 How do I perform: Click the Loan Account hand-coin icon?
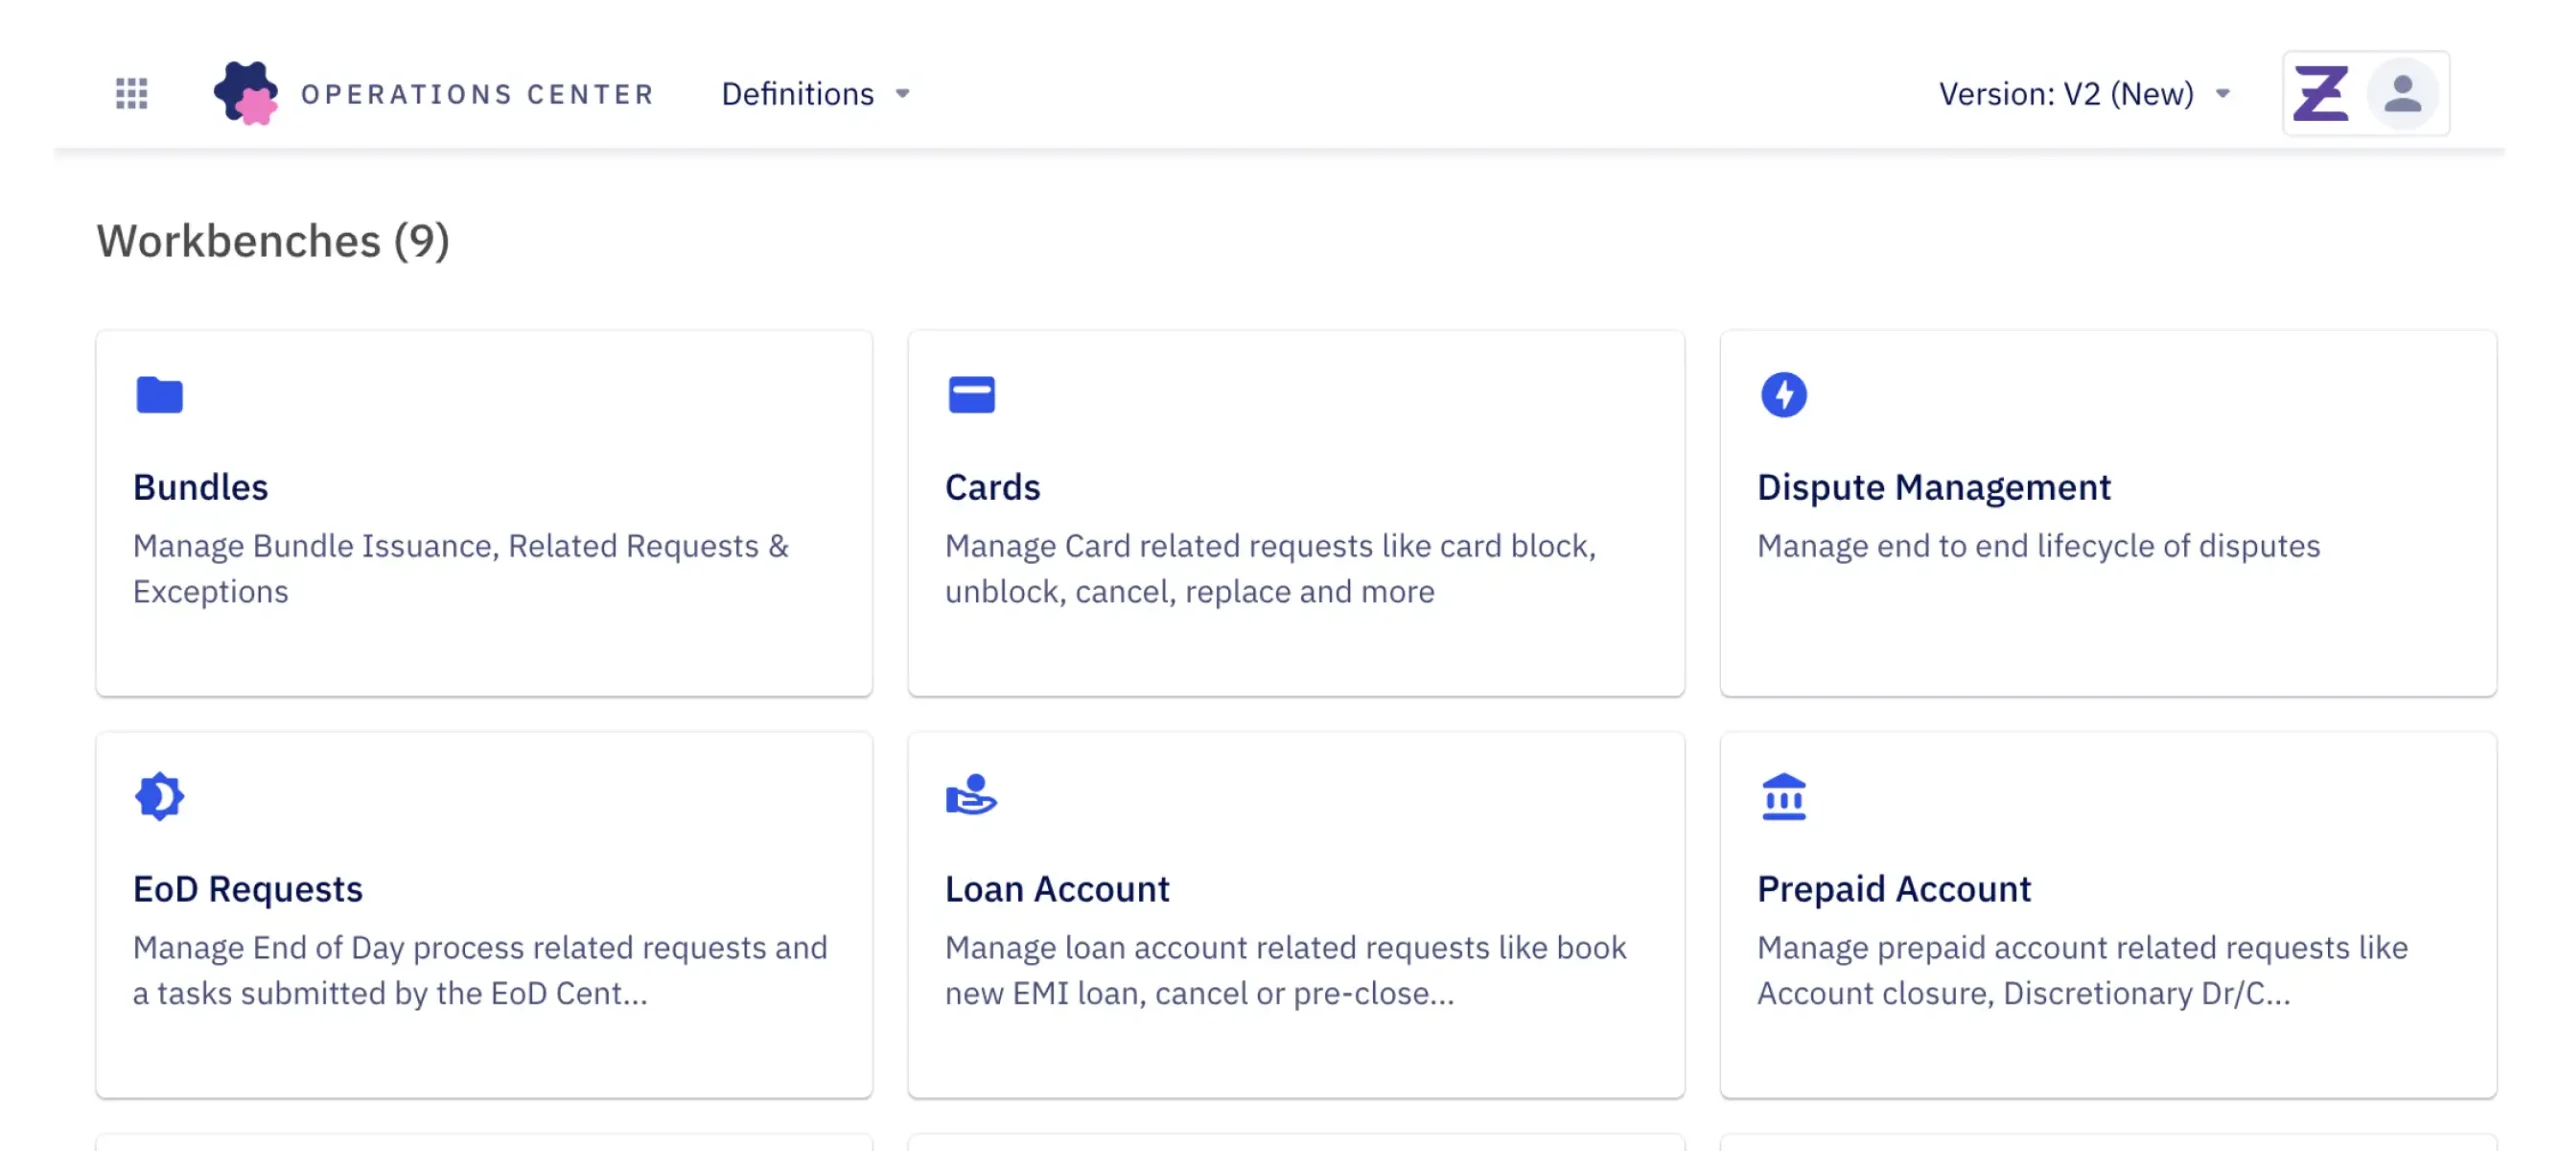(x=971, y=795)
